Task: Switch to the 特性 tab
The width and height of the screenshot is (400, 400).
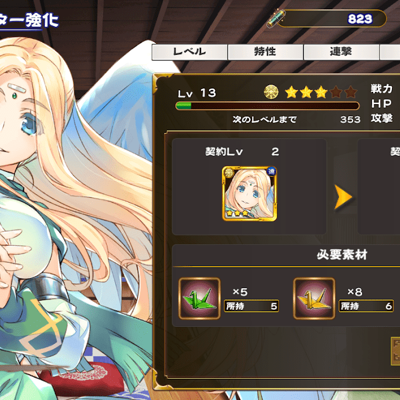Action: (x=265, y=52)
